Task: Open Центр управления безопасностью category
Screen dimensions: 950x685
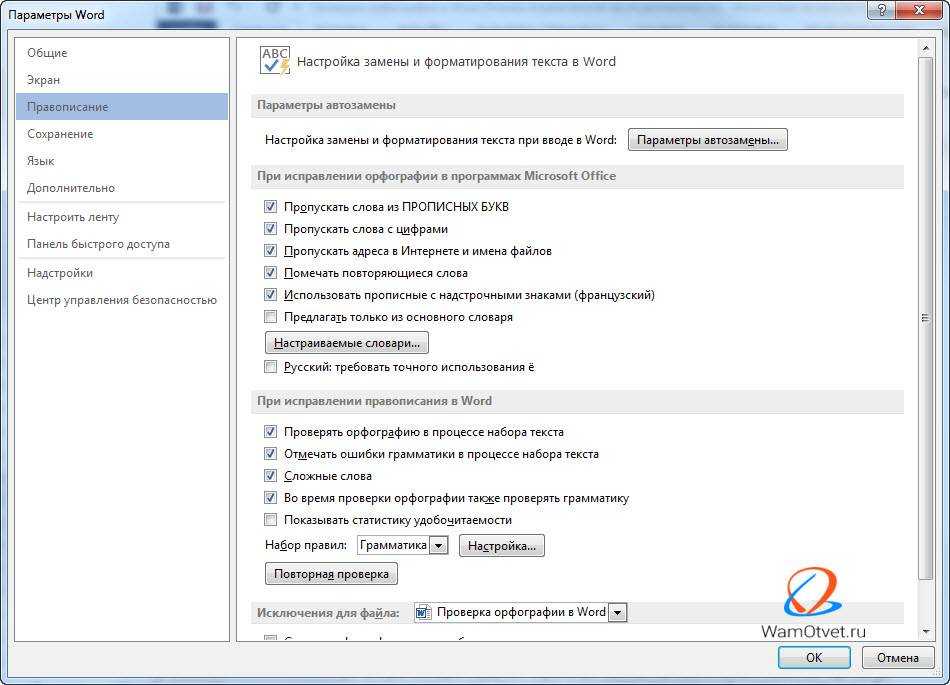Action: tap(122, 300)
